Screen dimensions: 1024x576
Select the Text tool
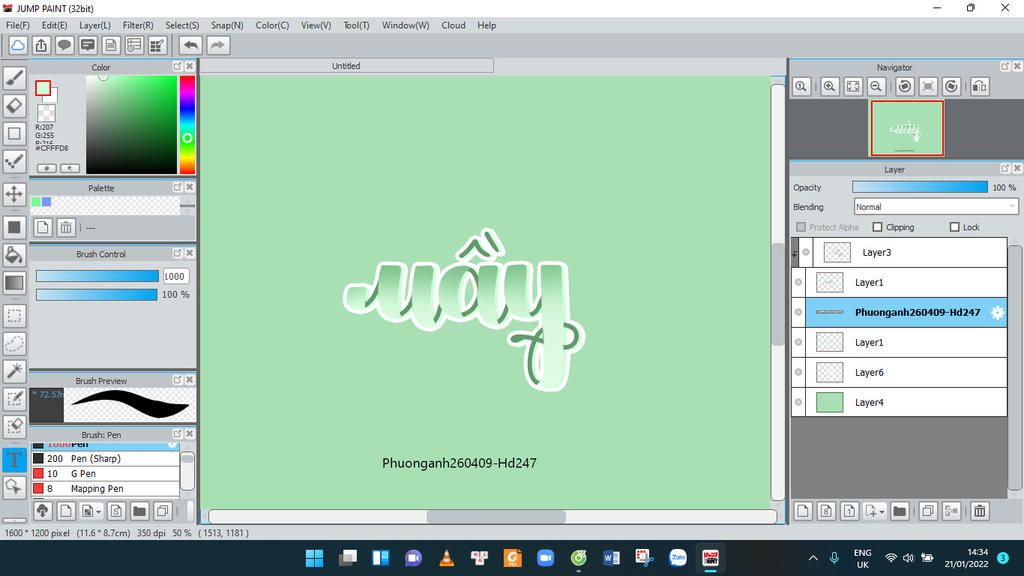point(14,460)
